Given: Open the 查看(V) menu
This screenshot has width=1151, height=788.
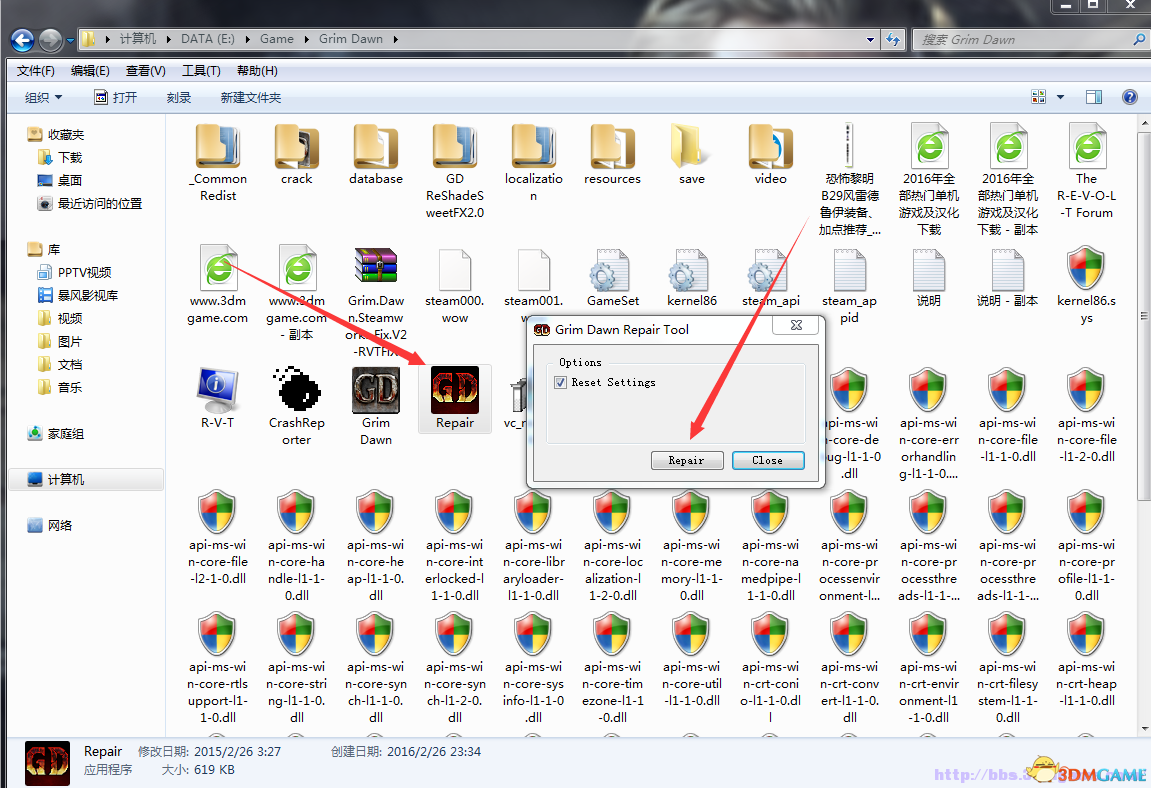Looking at the screenshot, I should tap(145, 71).
